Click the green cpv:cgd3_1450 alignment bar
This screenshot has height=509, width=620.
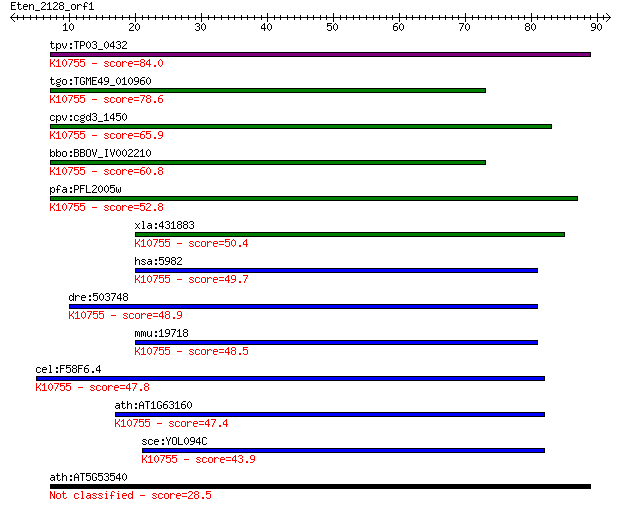(x=301, y=127)
